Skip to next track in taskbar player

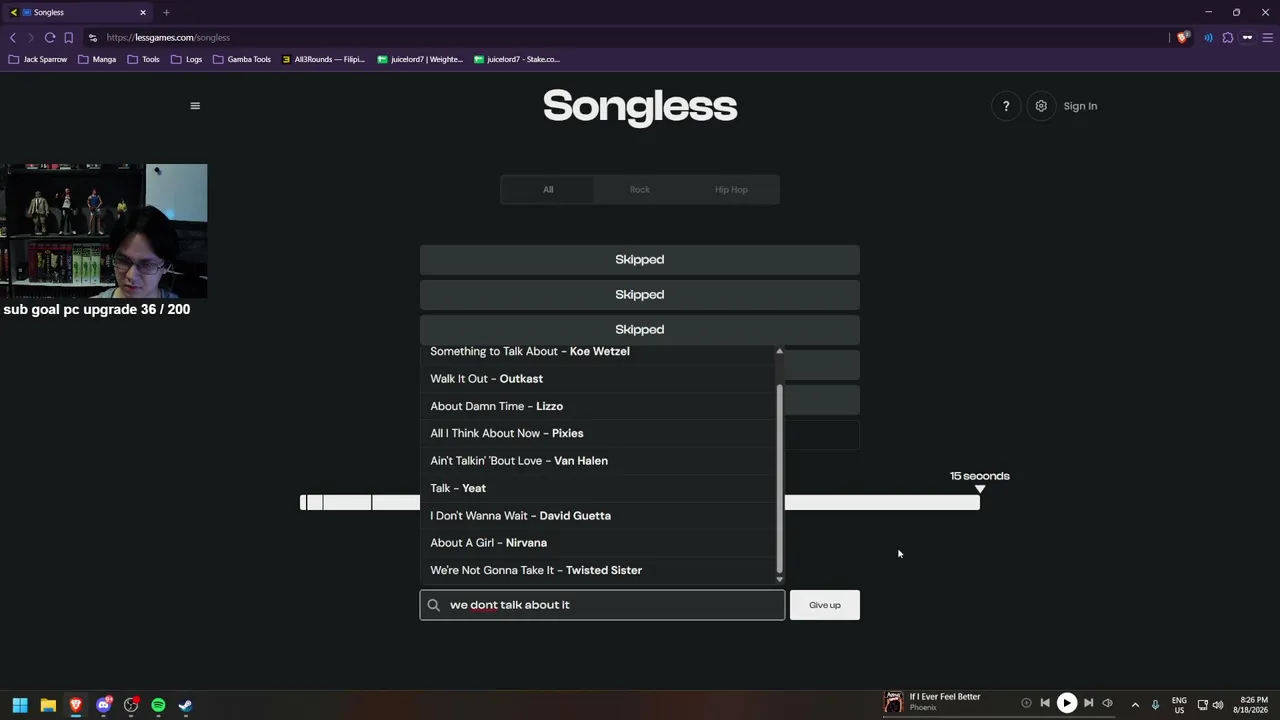point(1088,703)
